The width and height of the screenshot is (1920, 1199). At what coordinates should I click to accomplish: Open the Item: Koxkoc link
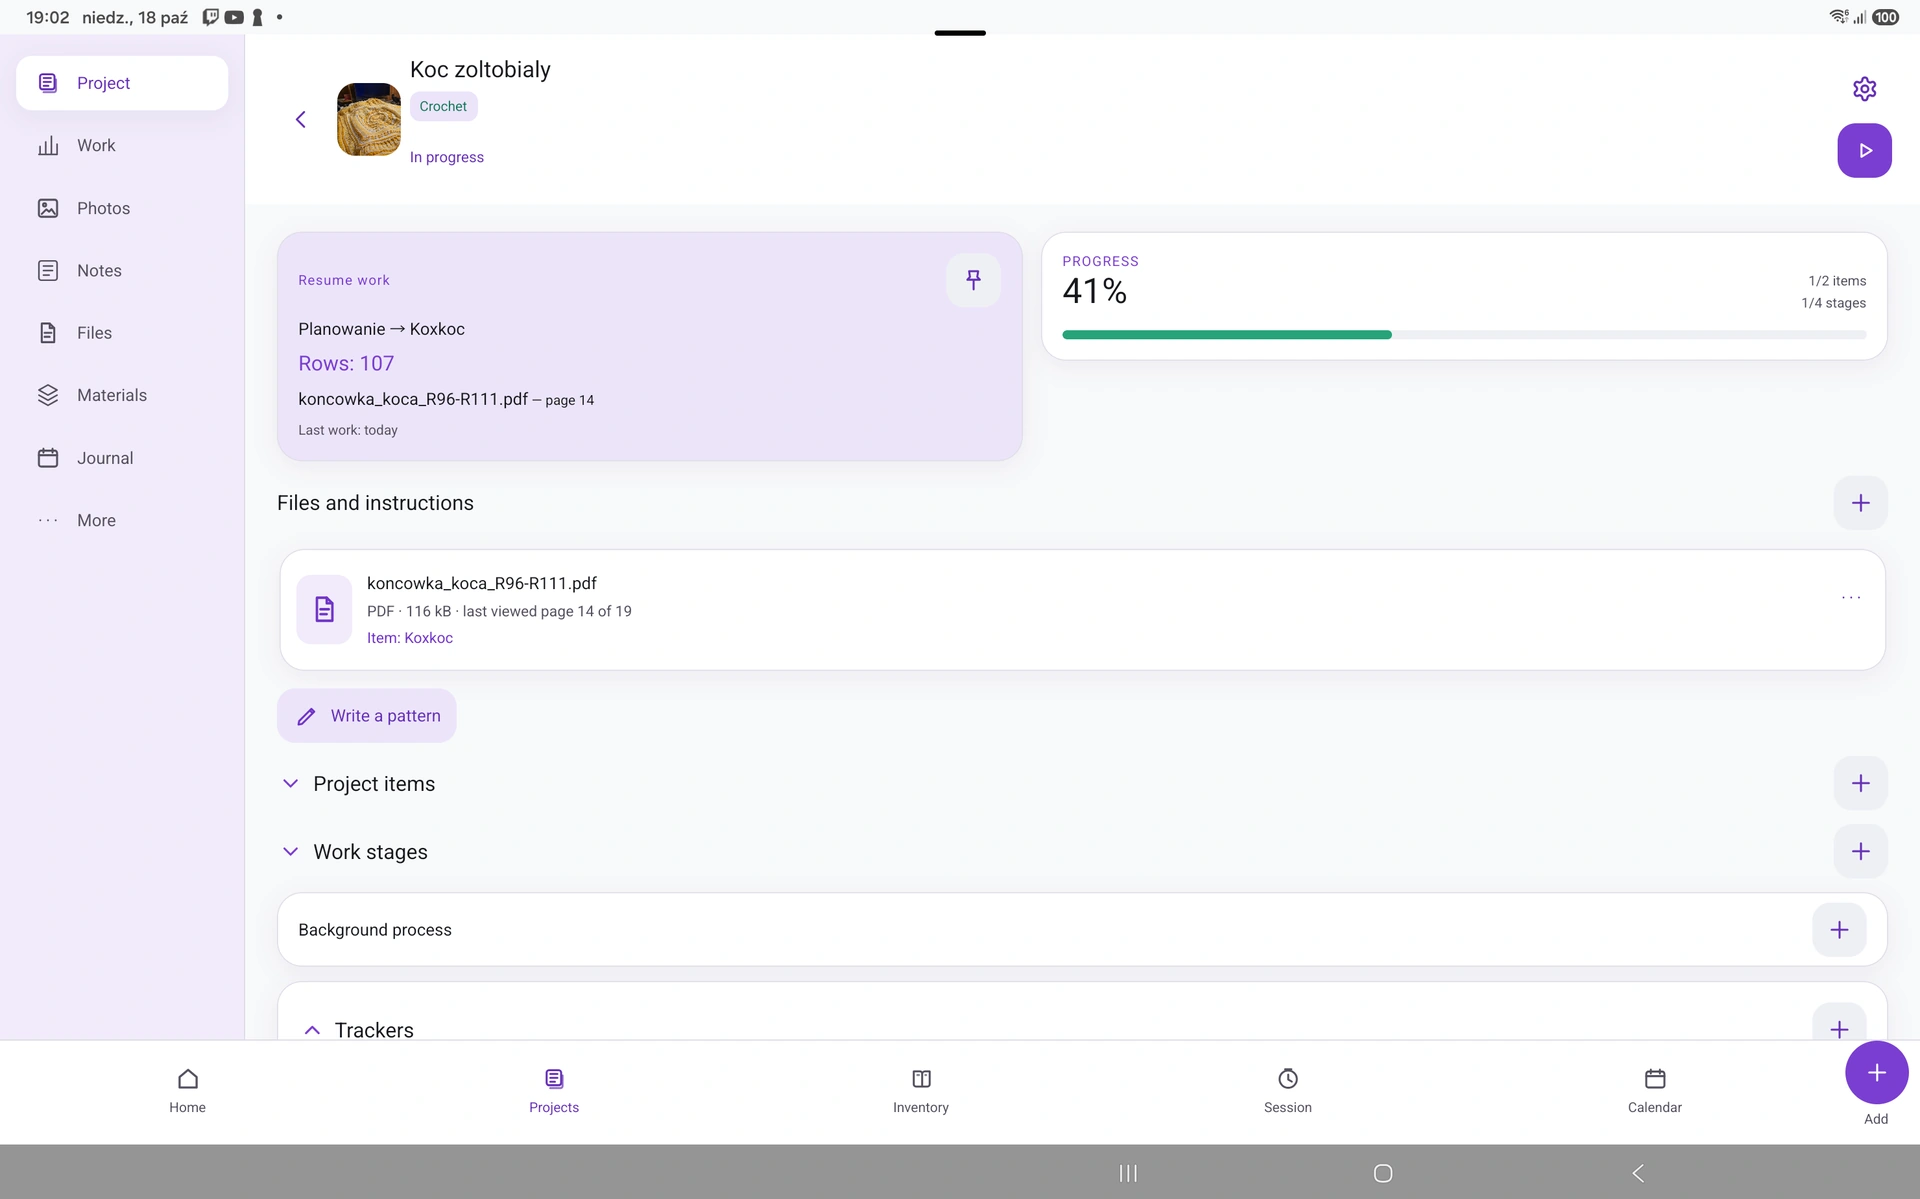[x=410, y=638]
